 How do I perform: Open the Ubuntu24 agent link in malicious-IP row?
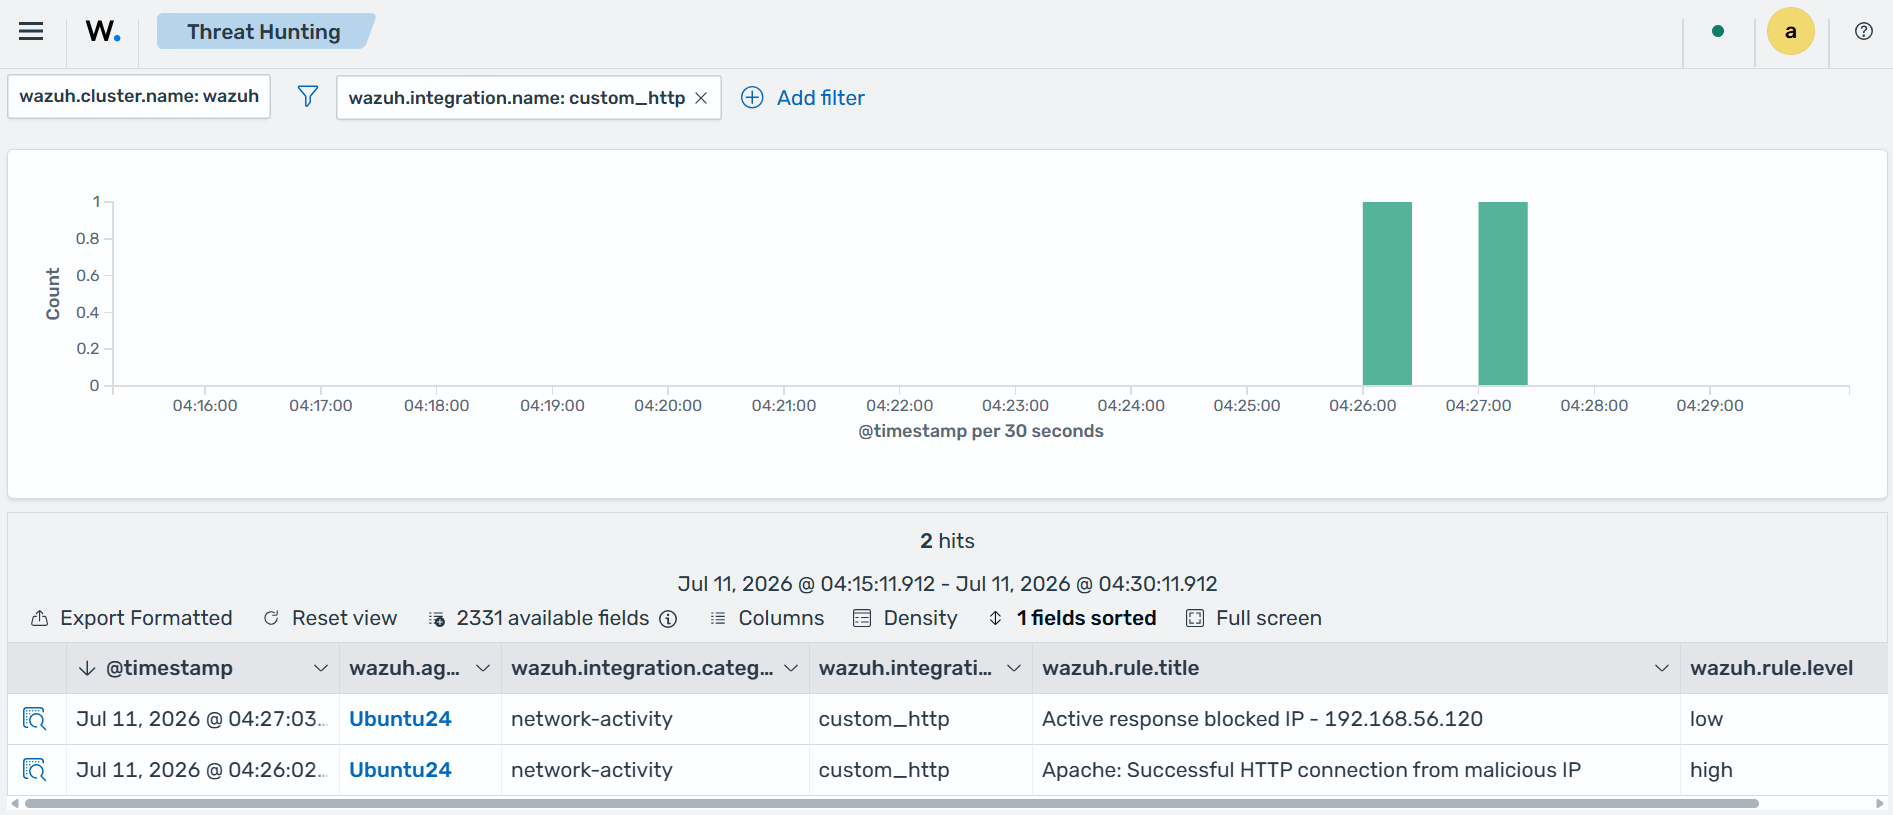400,770
